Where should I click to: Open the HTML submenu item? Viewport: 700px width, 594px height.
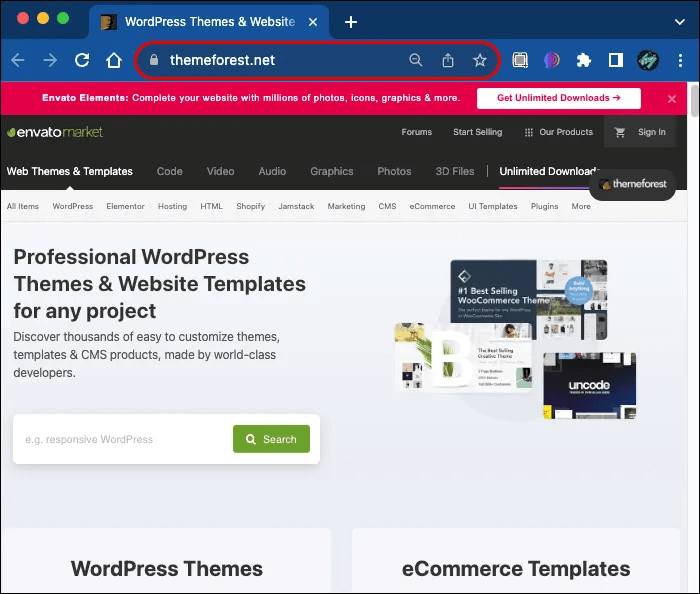click(211, 206)
